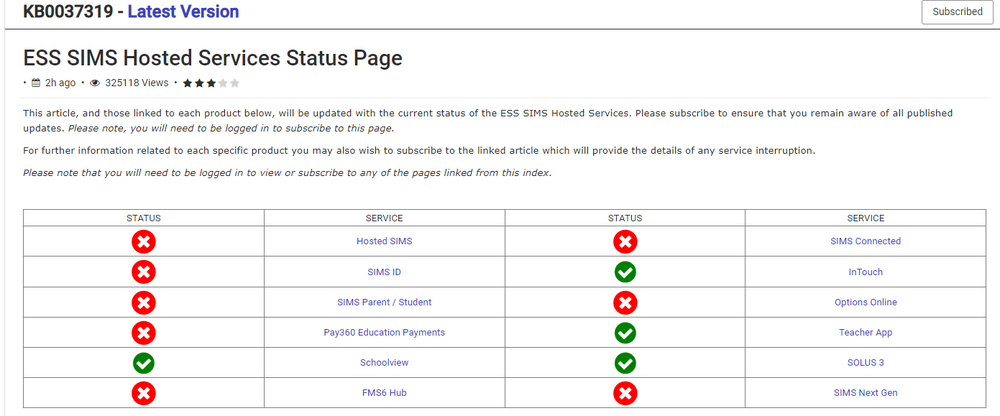Click the red cross icon for Pay360 Education Payments

tap(143, 332)
